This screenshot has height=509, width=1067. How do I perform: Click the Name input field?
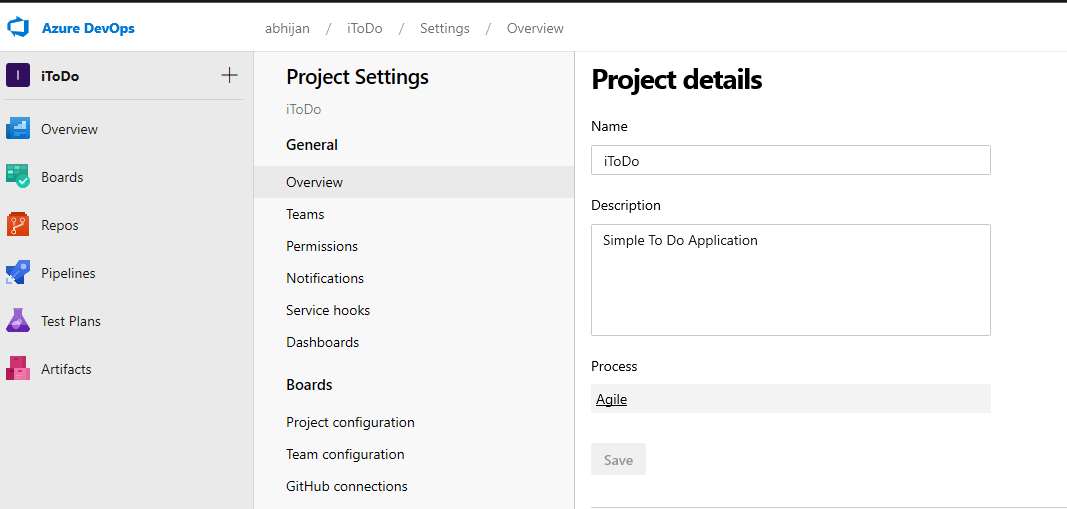tap(791, 160)
